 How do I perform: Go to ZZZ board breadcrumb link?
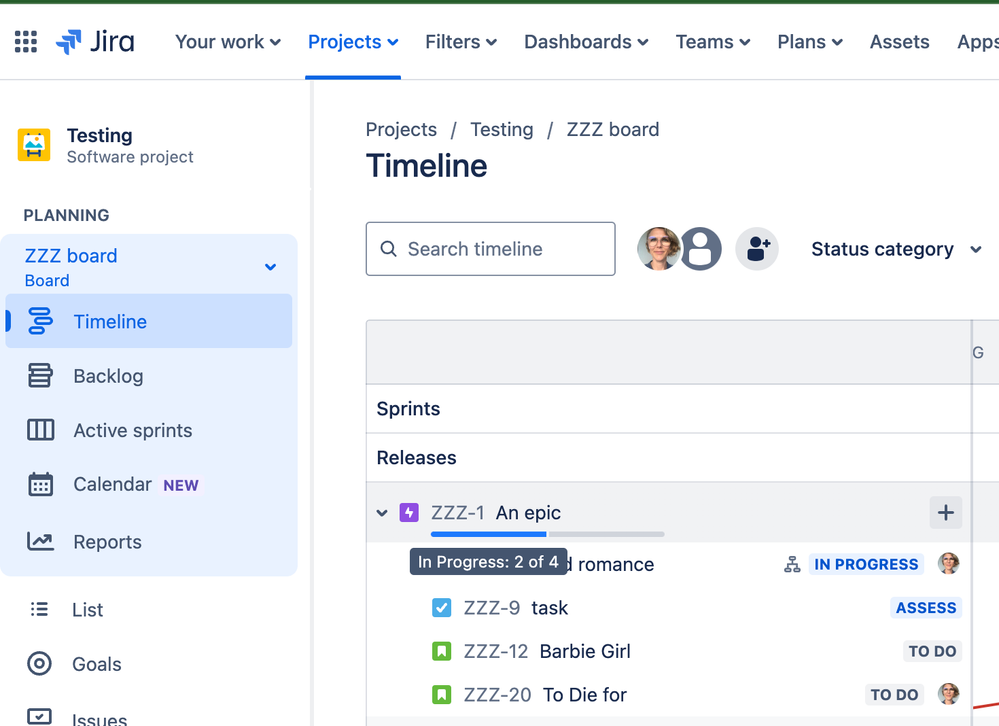(613, 129)
